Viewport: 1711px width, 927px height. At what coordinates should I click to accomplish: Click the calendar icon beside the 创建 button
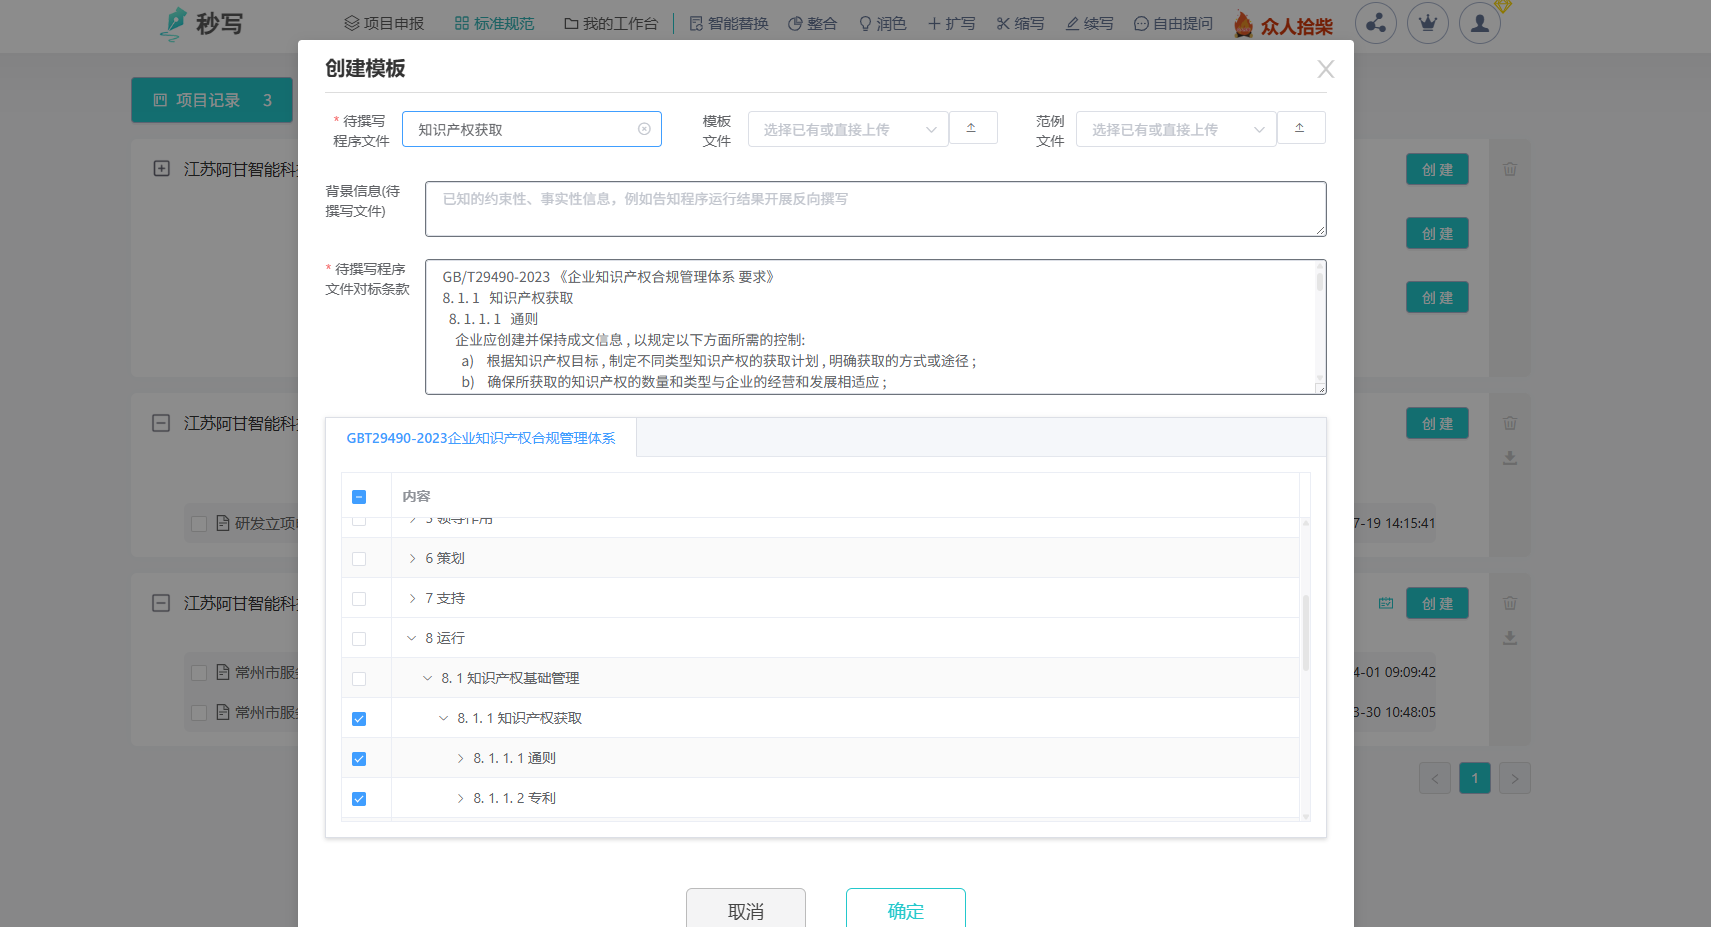(x=1385, y=603)
